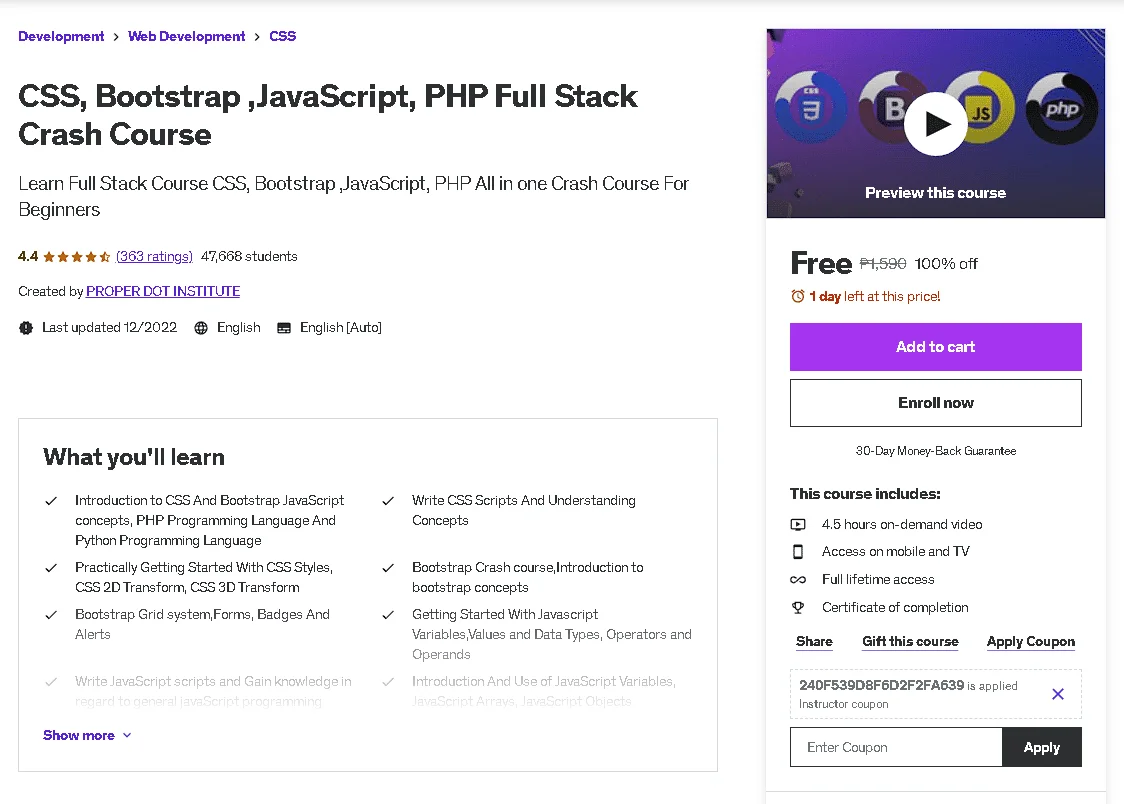The width and height of the screenshot is (1124, 804).
Task: Open Gift this course
Action: [910, 641]
